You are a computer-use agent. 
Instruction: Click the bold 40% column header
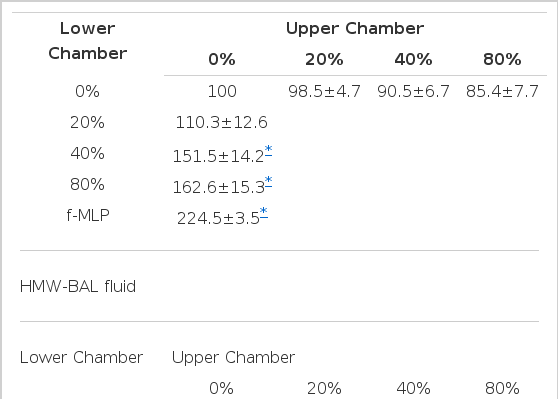pyautogui.click(x=413, y=59)
